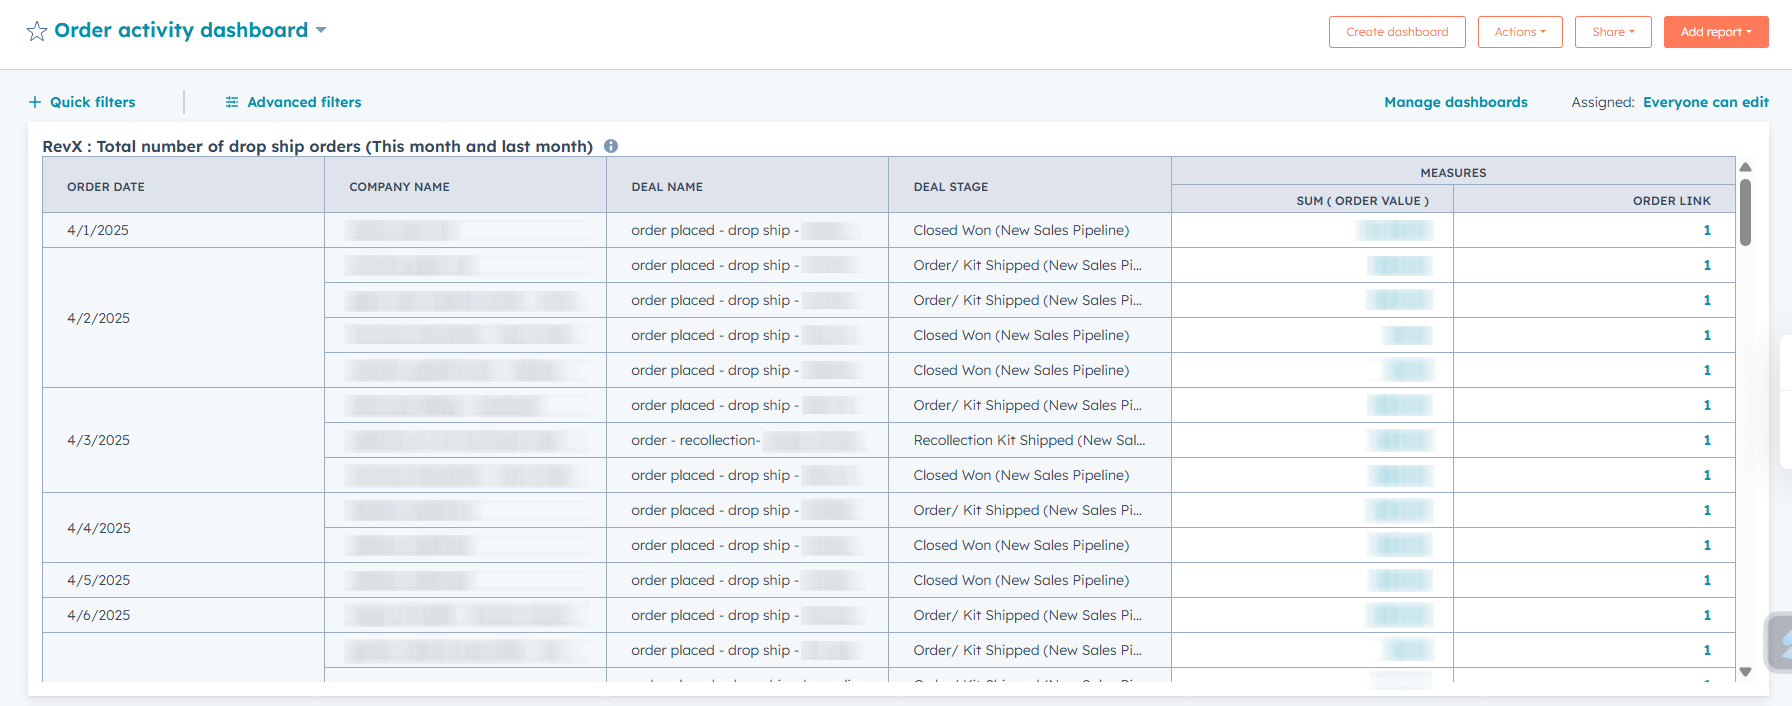Screen dimensions: 1792x706
Task: Add a quick filter via the plus icon
Action: [82, 102]
